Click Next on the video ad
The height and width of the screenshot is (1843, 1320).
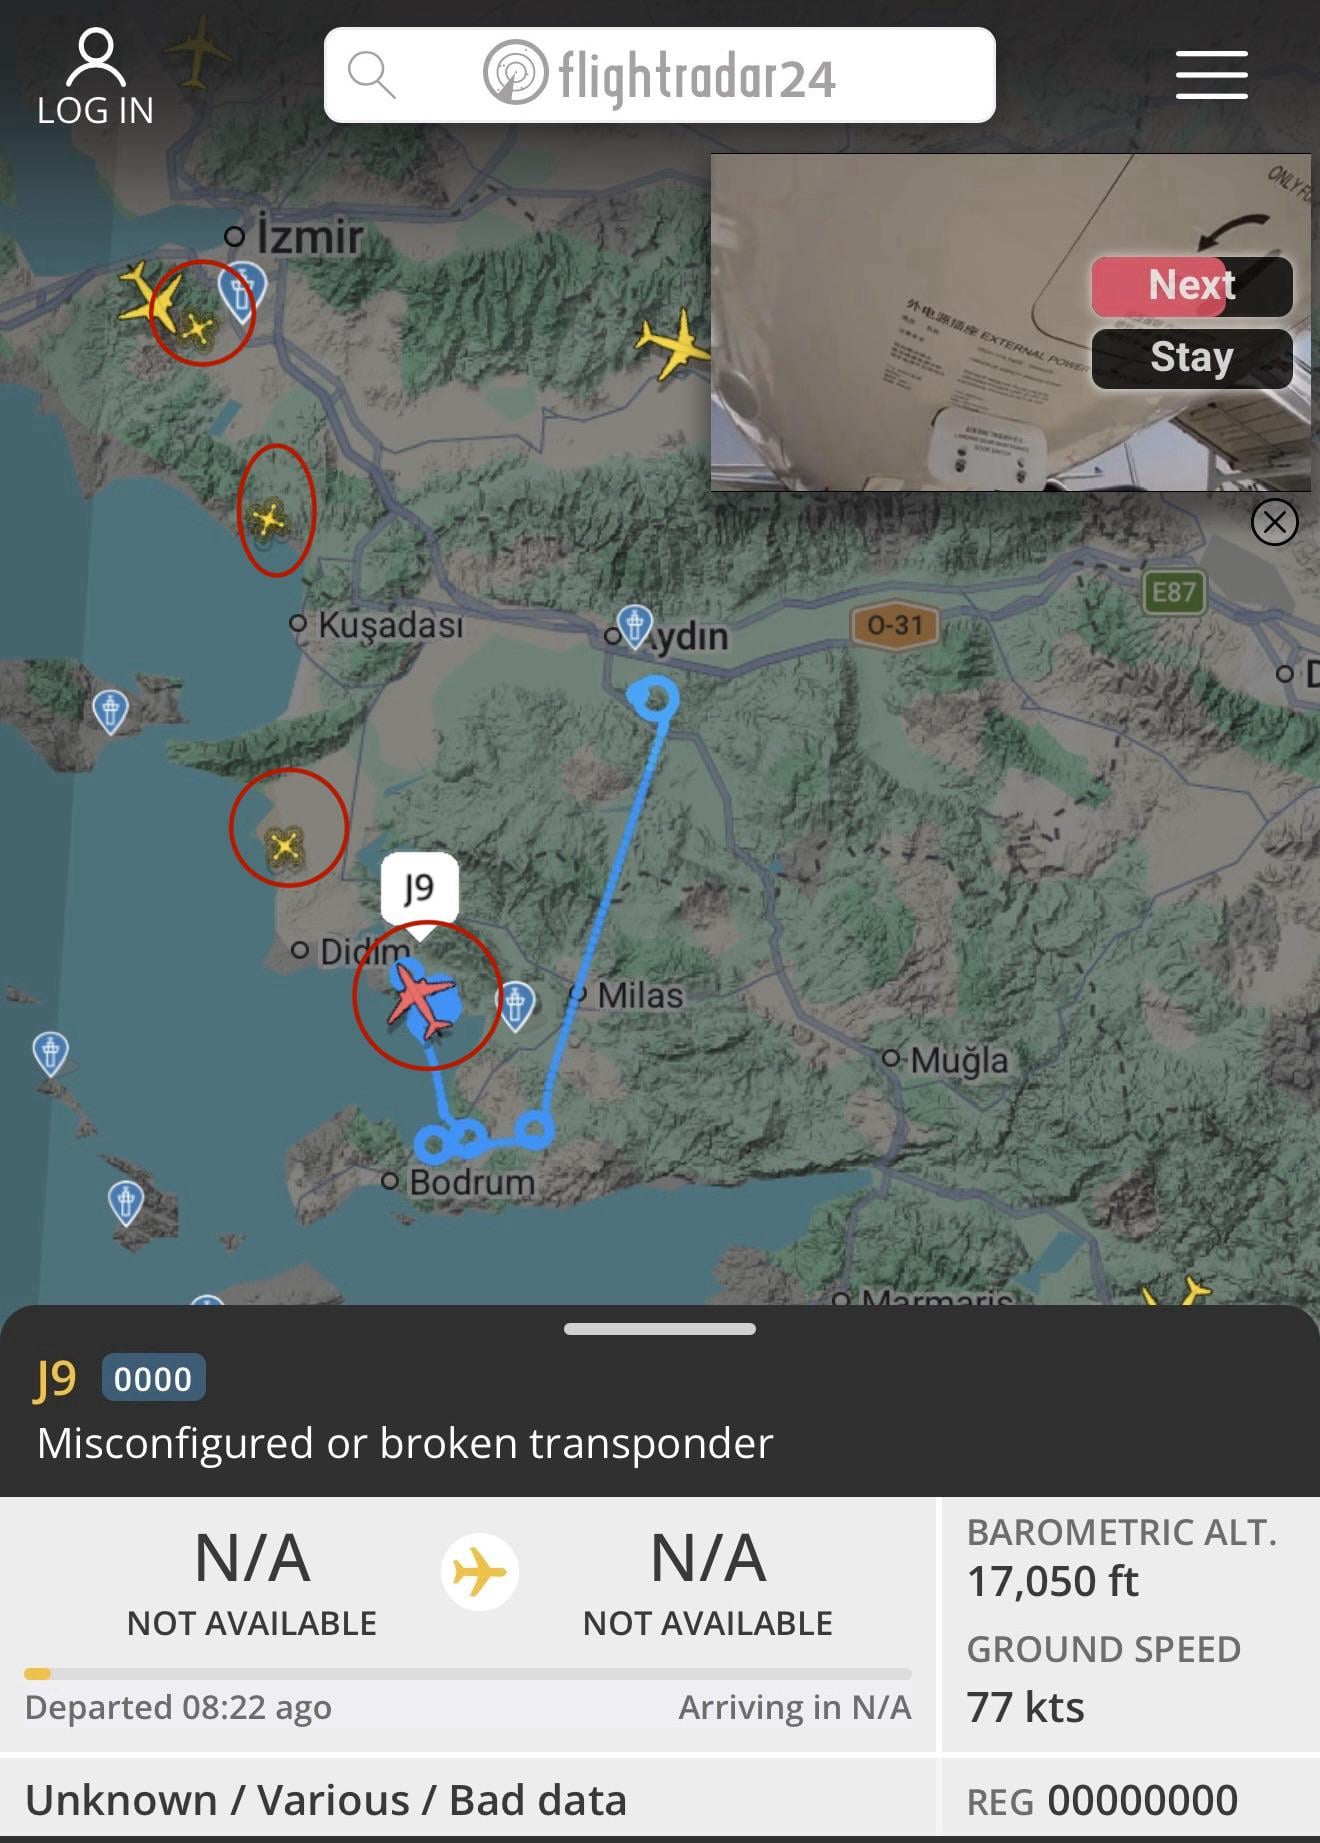(x=1192, y=286)
